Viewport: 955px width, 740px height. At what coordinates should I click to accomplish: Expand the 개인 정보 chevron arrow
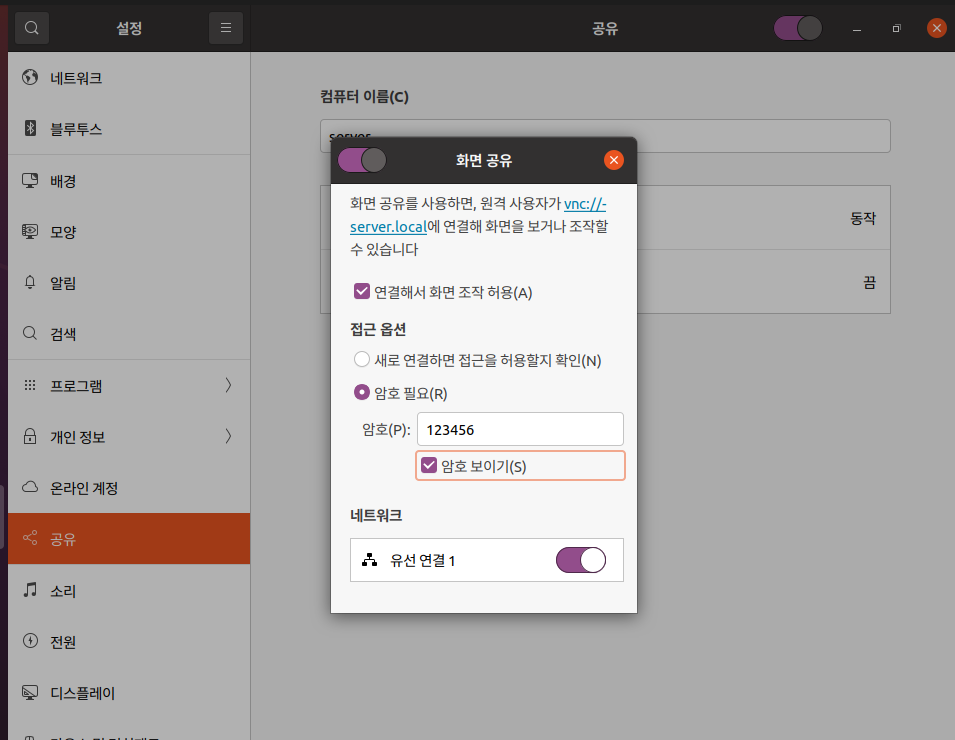coord(228,436)
